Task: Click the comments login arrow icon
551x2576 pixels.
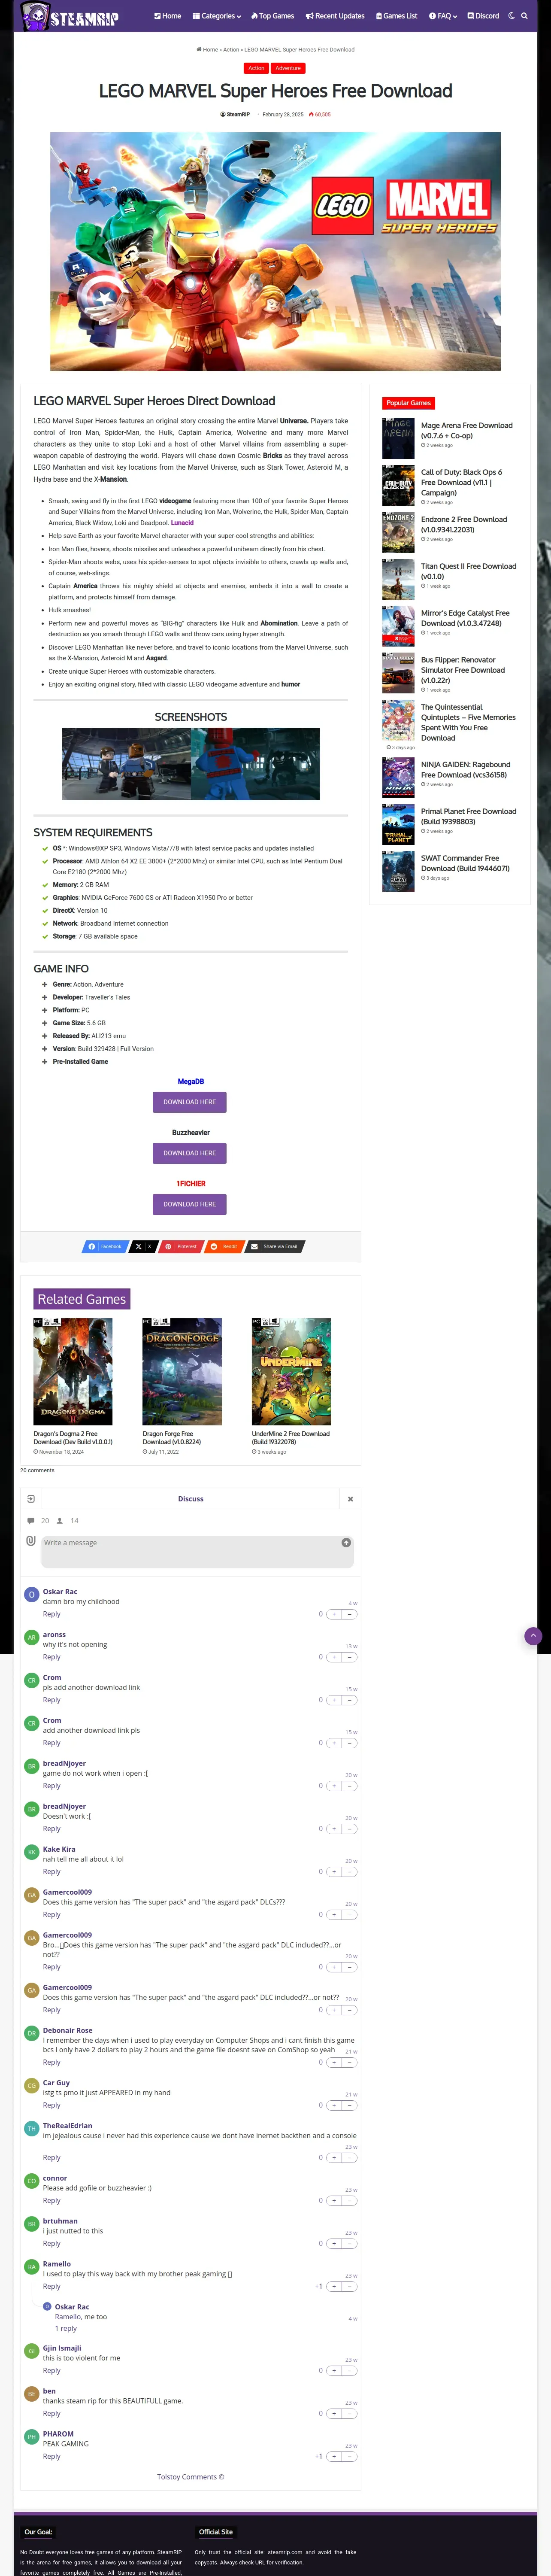Action: (x=31, y=1498)
